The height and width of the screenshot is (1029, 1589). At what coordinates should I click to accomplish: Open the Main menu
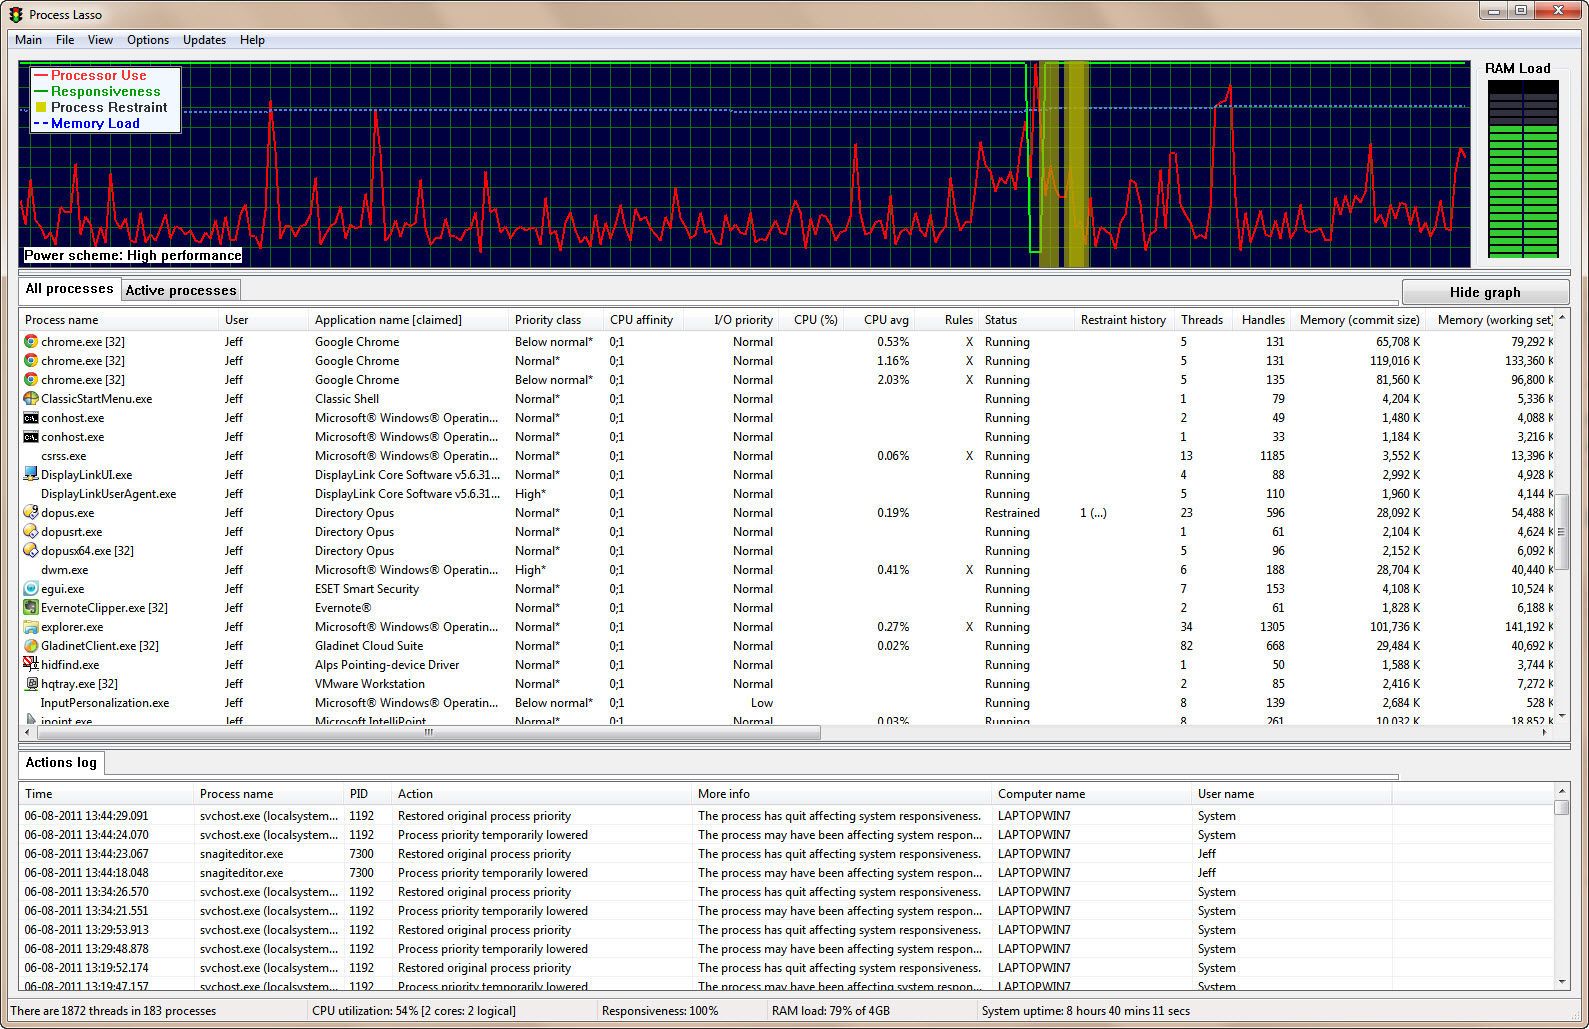point(28,40)
